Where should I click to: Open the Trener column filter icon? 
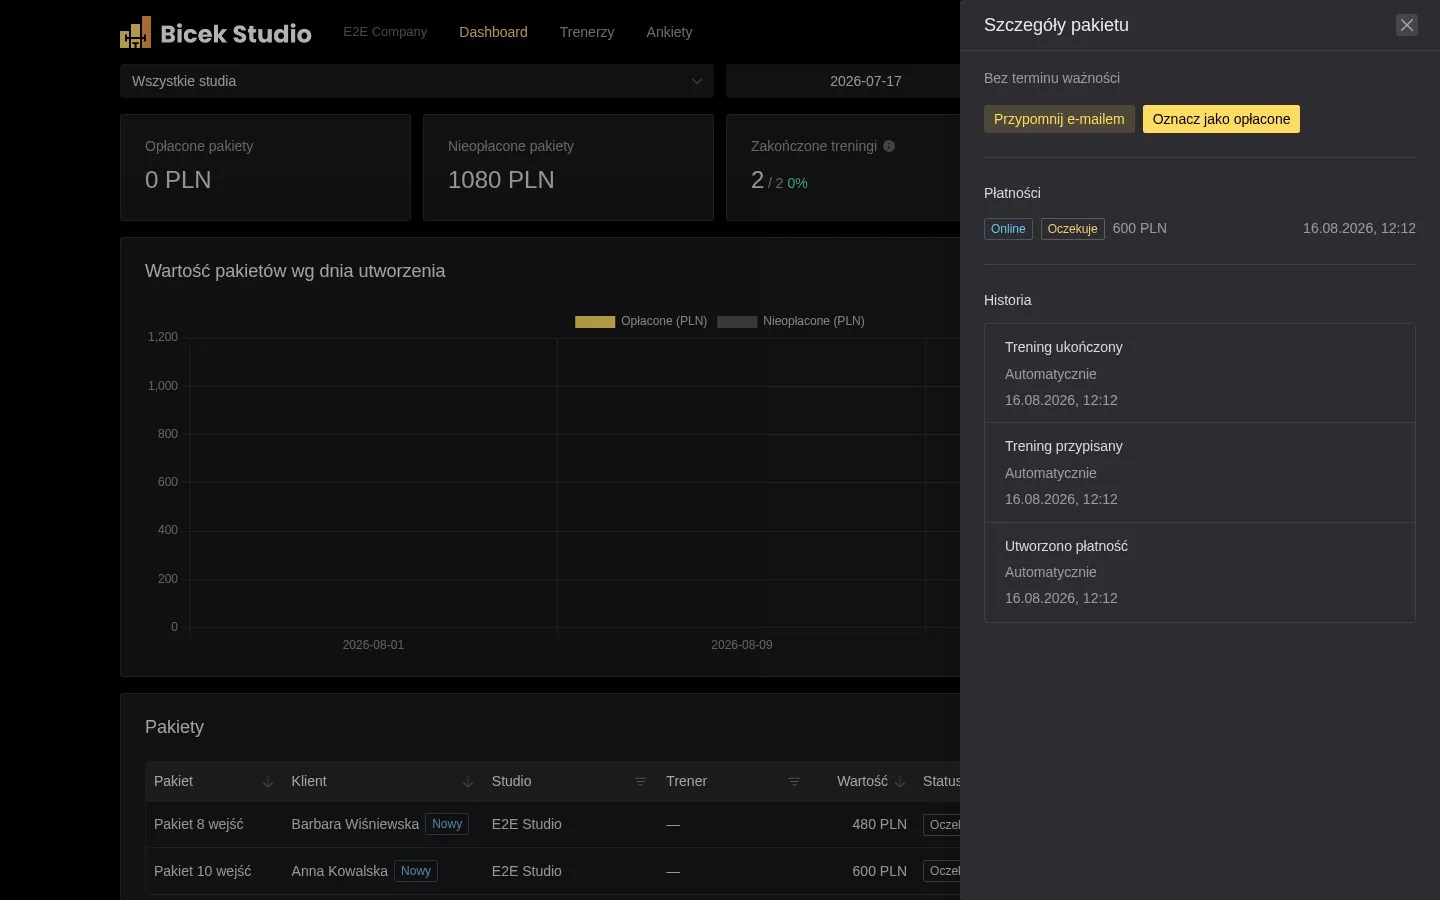(794, 782)
